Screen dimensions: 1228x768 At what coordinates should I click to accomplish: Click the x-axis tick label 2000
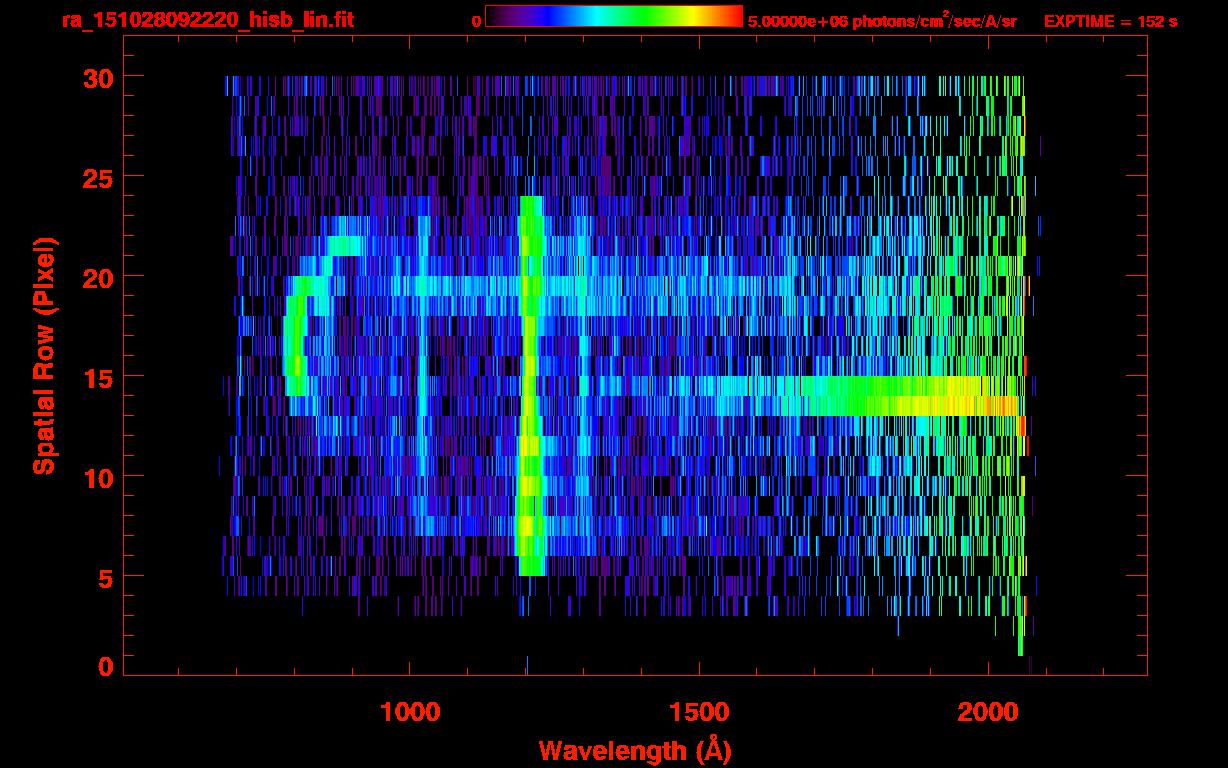click(x=988, y=711)
